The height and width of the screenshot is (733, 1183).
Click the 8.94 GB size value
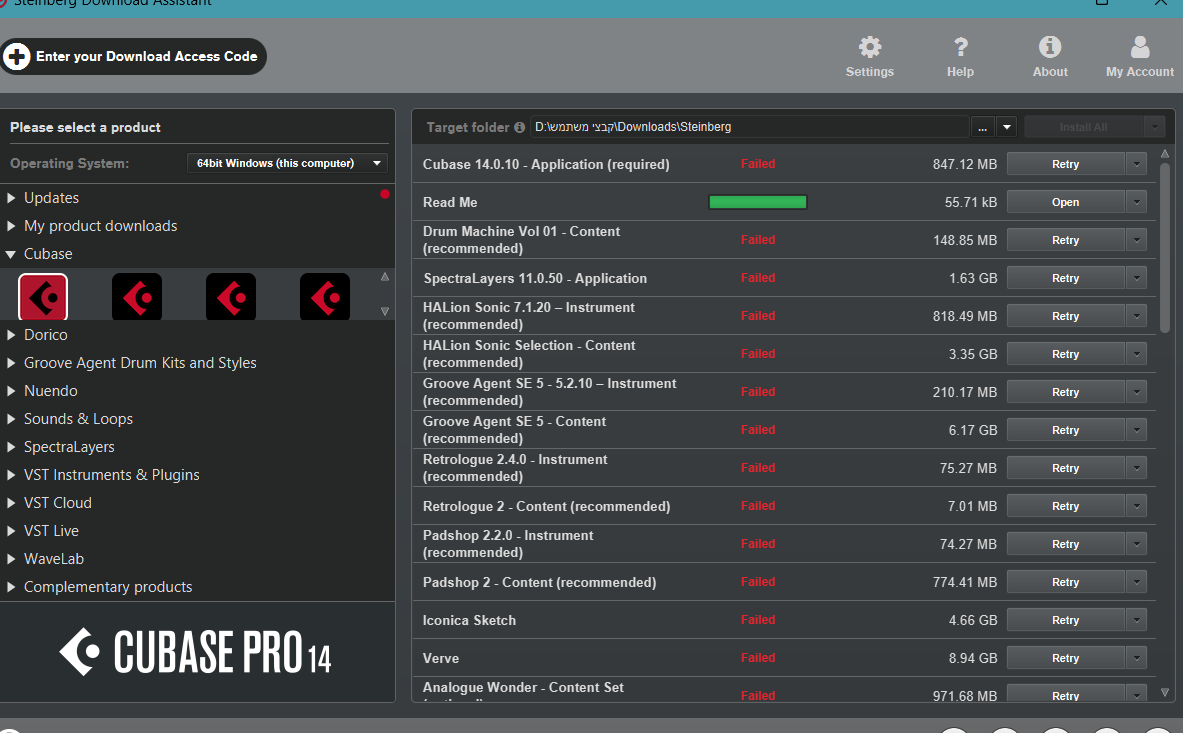click(x=973, y=658)
